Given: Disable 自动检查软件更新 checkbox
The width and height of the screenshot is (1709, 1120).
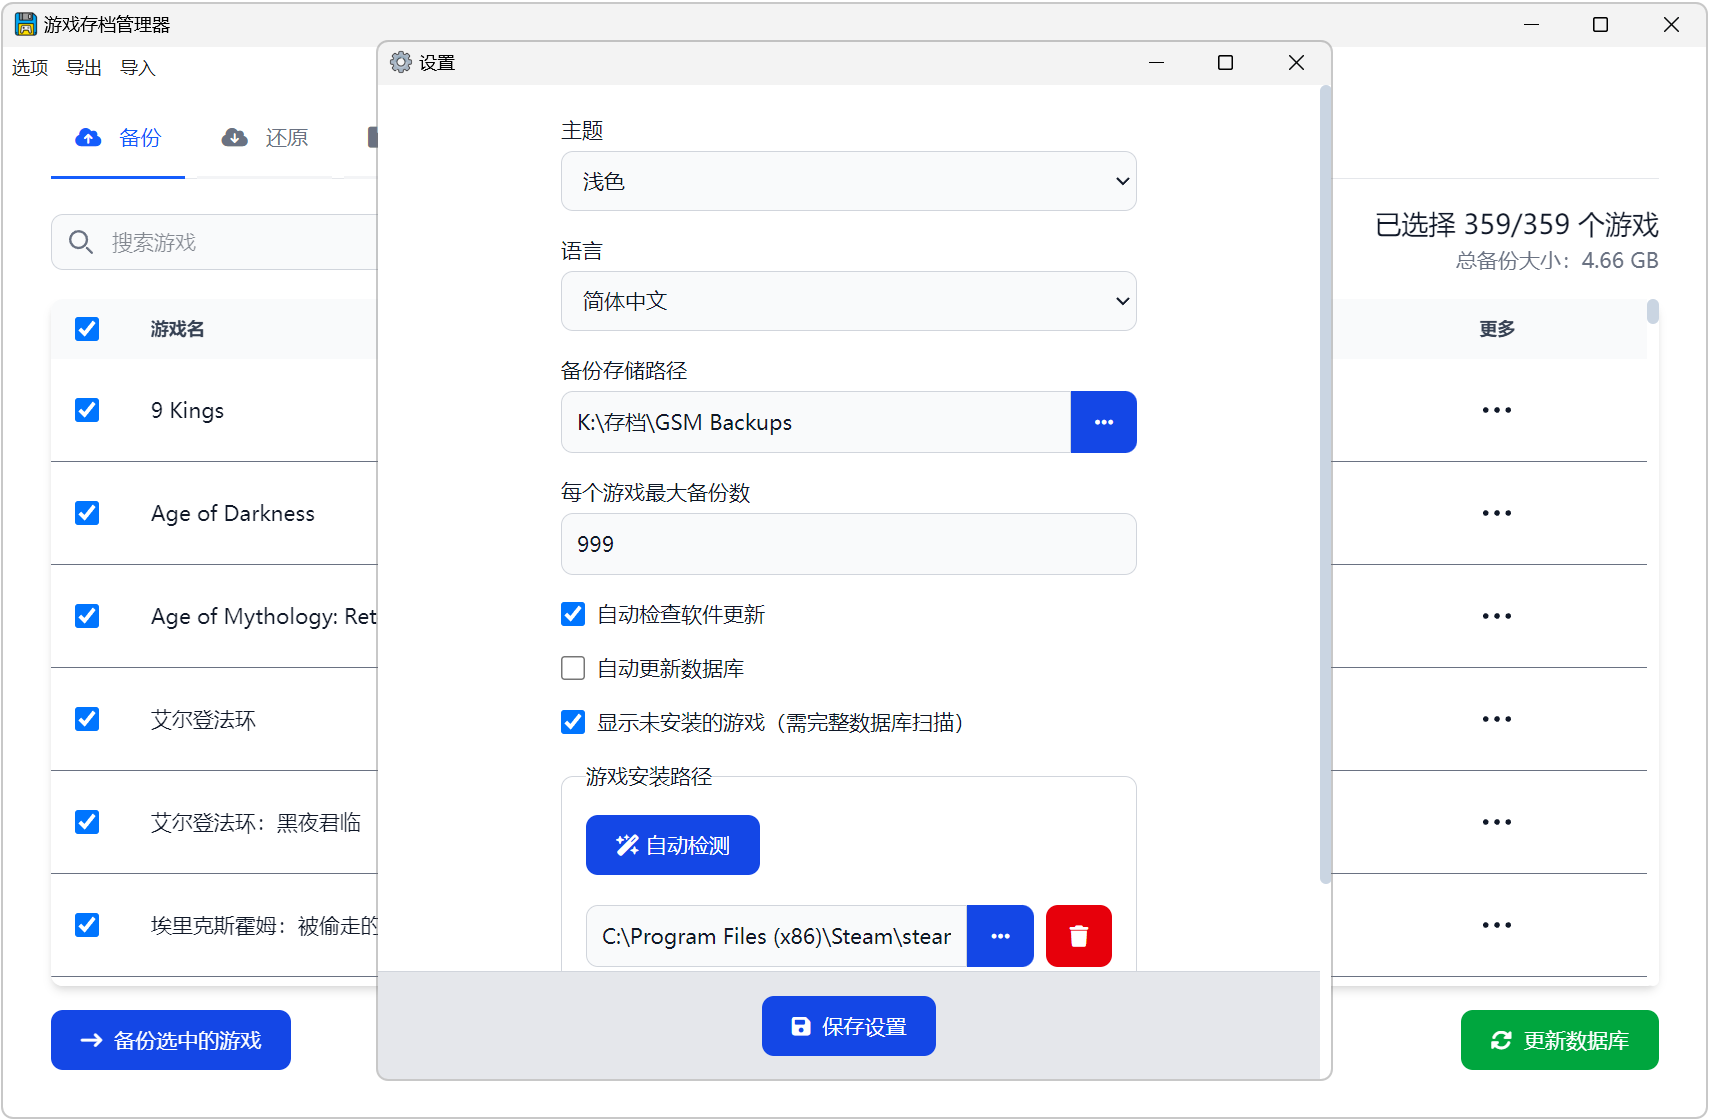Looking at the screenshot, I should [x=573, y=614].
